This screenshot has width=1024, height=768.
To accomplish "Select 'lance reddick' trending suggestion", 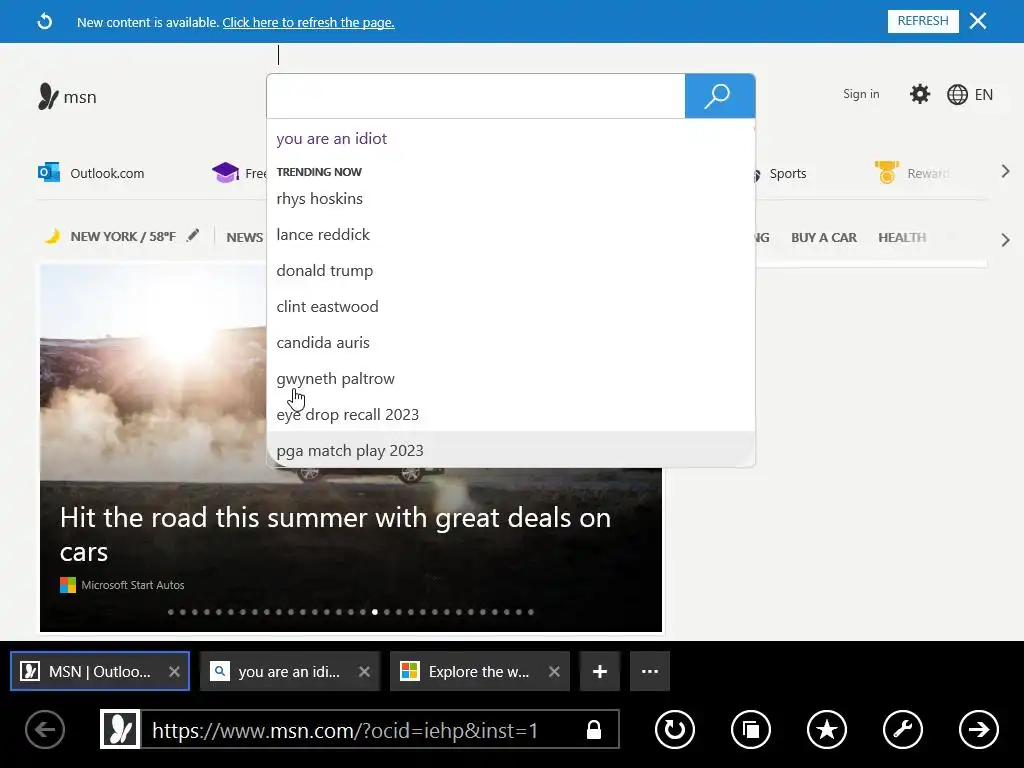I will (511, 234).
